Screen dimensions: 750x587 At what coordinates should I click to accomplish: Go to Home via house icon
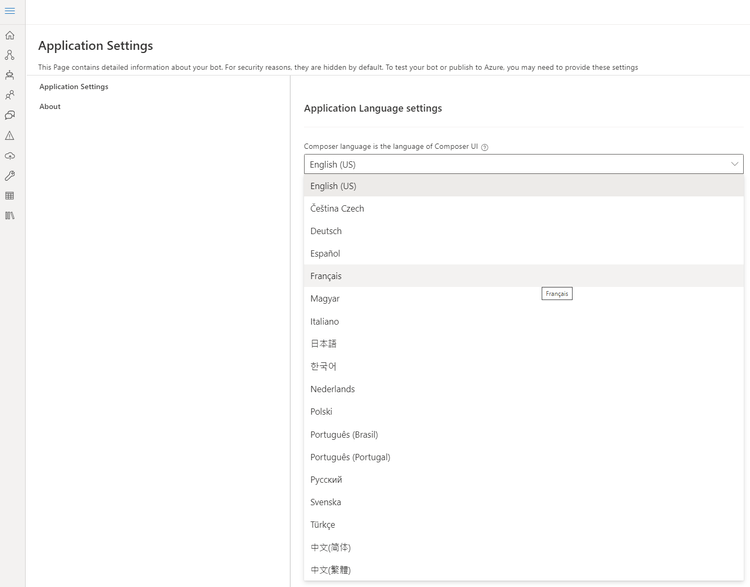(x=10, y=35)
